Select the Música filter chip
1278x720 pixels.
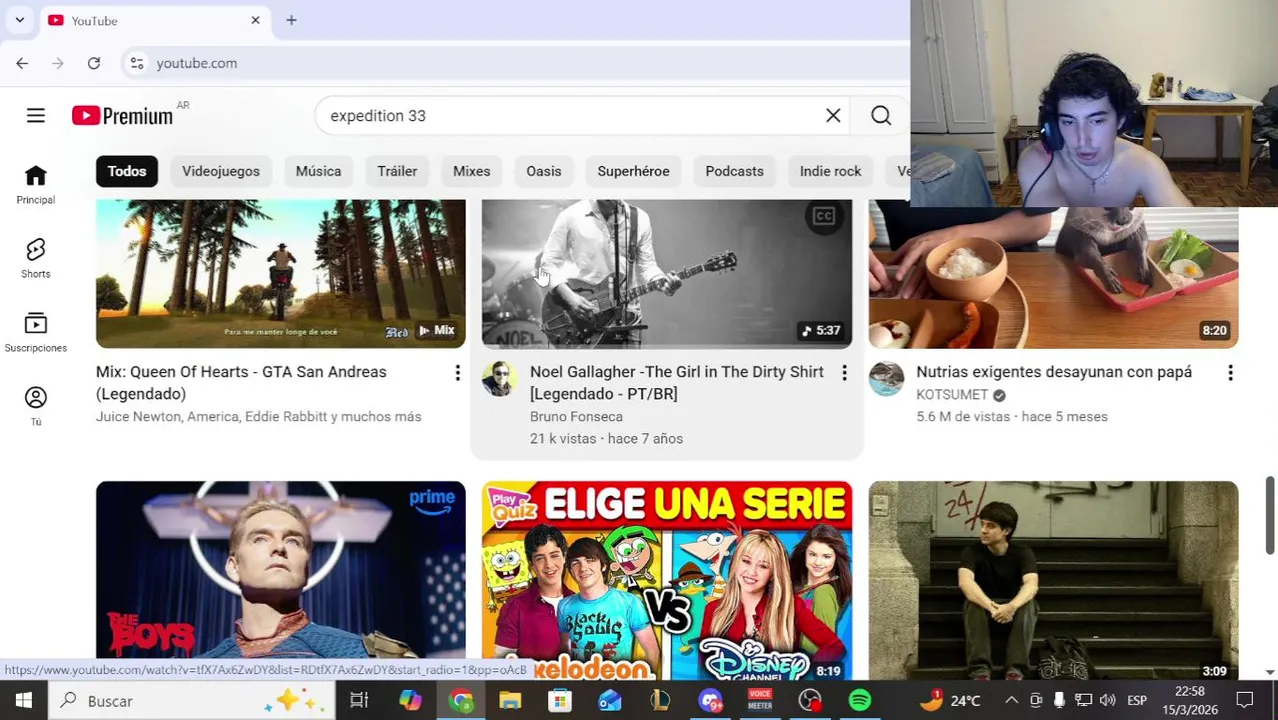318,171
